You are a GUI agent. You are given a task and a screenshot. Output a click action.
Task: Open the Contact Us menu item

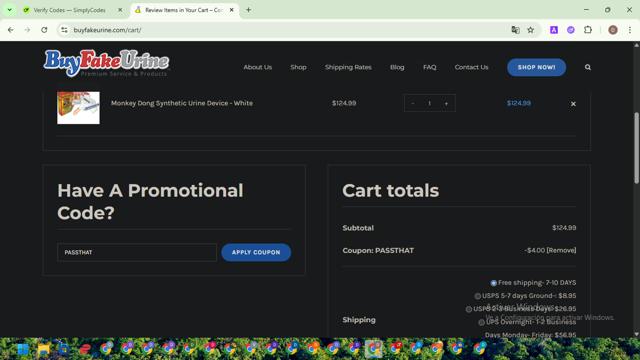point(471,67)
